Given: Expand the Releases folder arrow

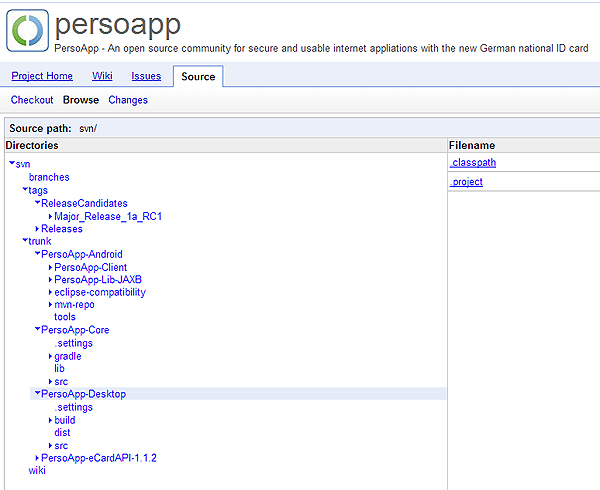Looking at the screenshot, I should click(37, 229).
